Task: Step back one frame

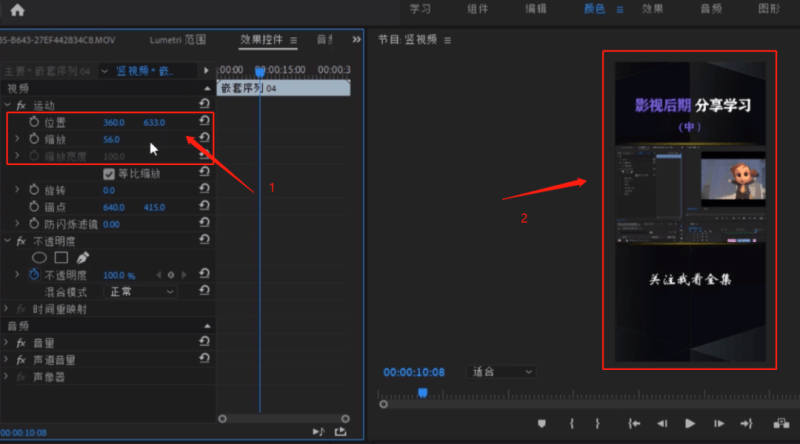Action: coord(662,424)
